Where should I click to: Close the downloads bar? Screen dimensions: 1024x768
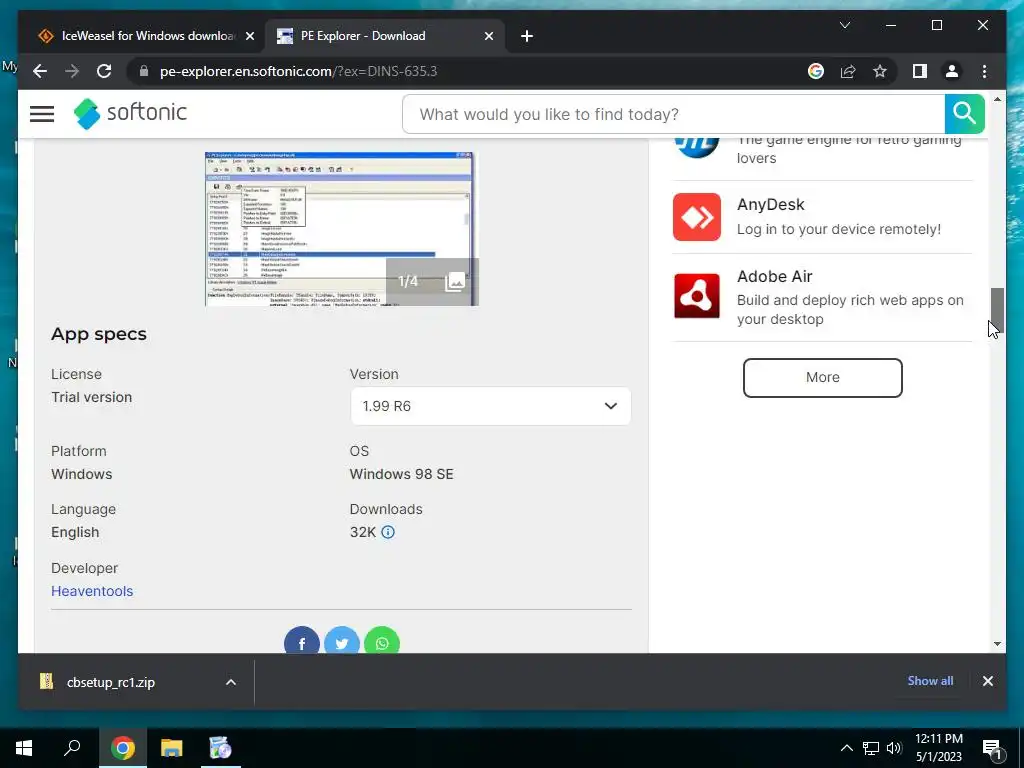pyautogui.click(x=987, y=681)
